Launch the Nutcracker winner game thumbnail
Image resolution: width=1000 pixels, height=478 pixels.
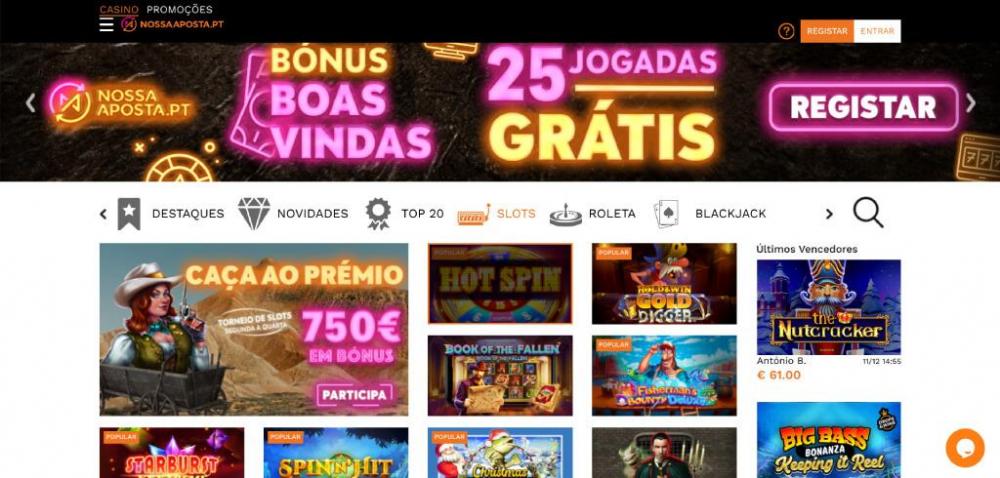click(x=828, y=307)
